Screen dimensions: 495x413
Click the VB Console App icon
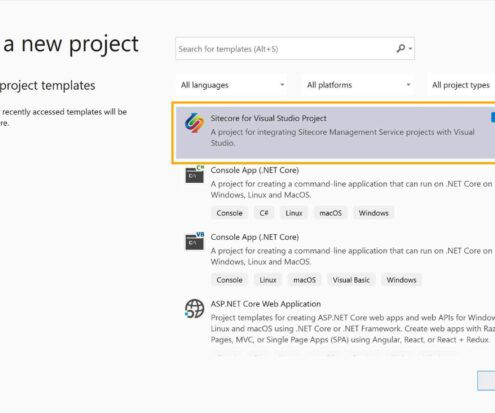point(195,241)
